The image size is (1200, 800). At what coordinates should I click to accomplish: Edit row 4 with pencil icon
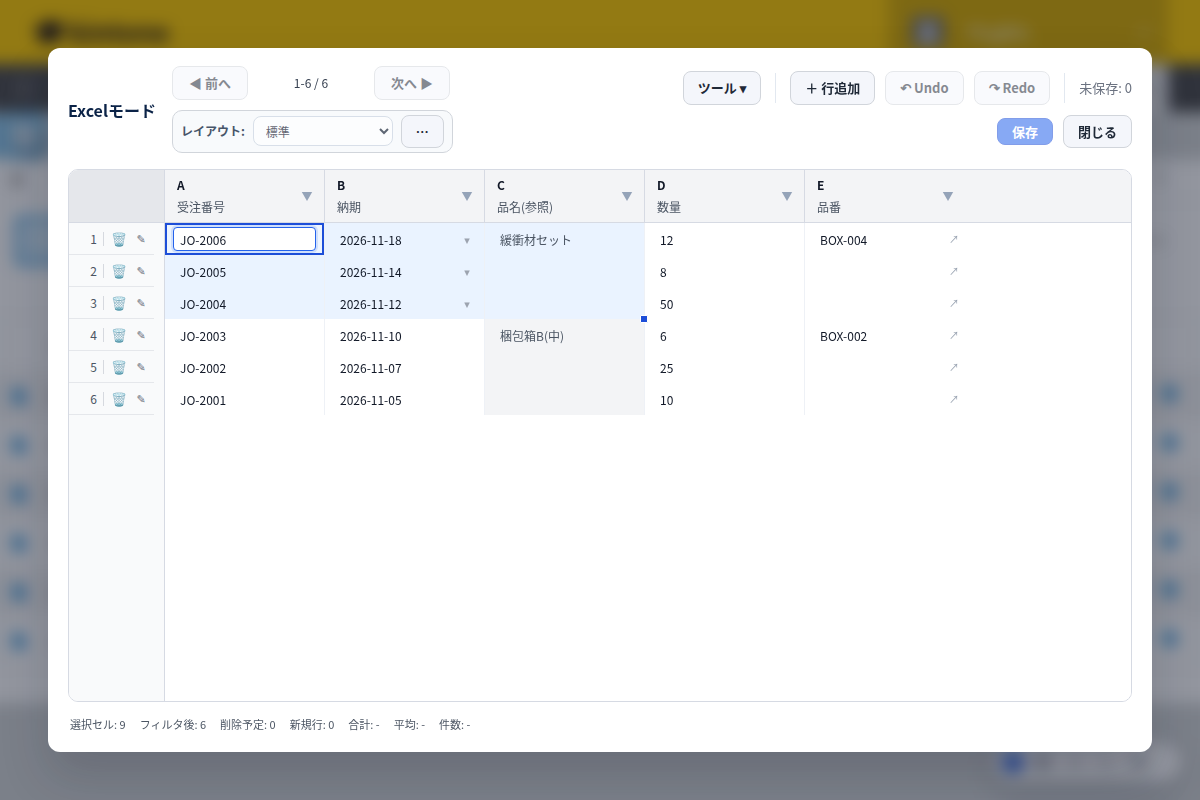tap(141, 336)
